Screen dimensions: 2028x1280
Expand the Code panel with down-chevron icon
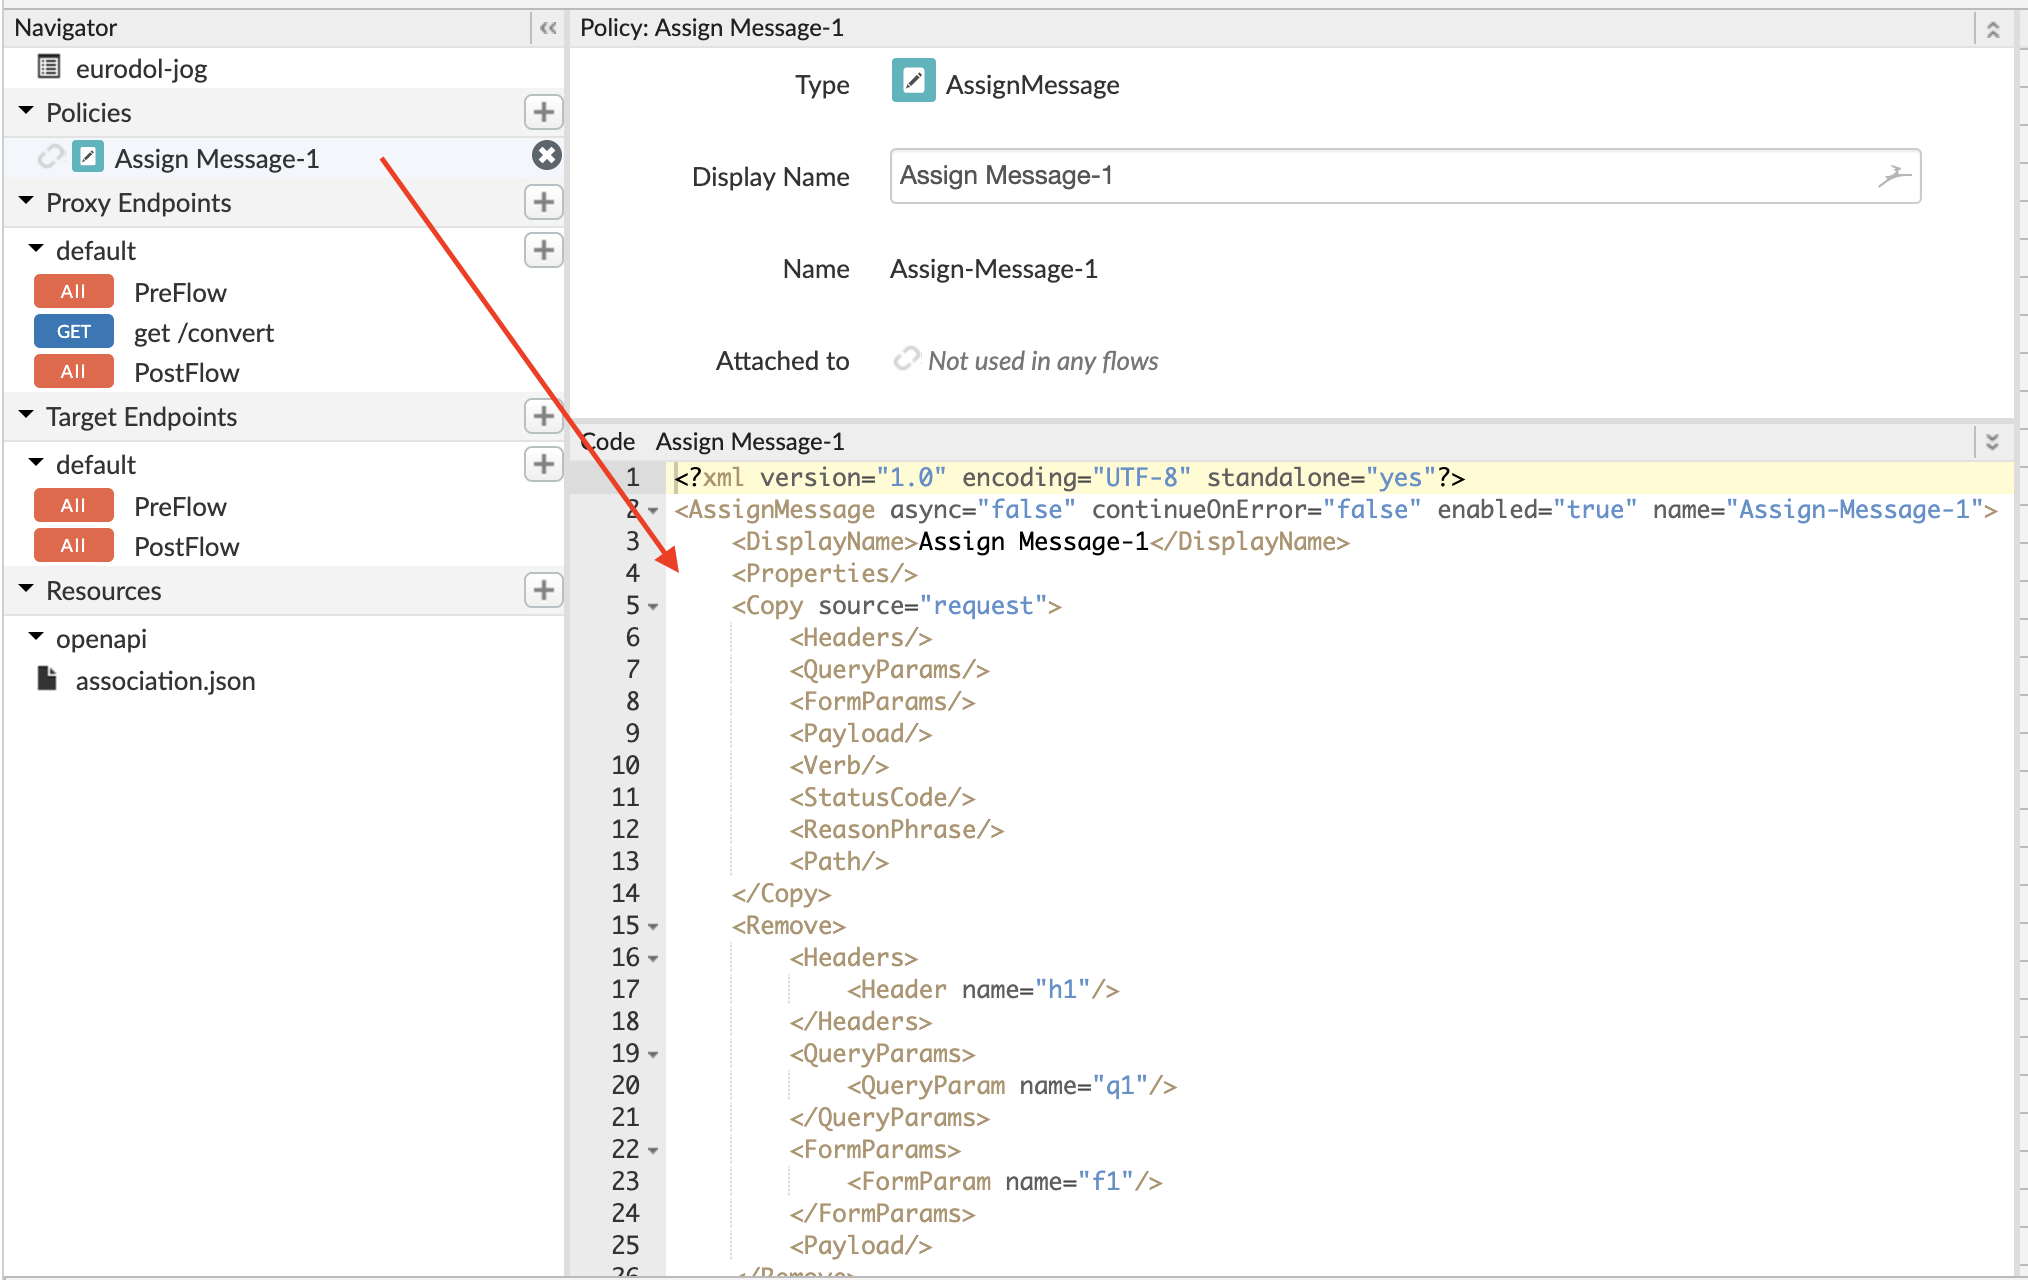pos(1992,442)
